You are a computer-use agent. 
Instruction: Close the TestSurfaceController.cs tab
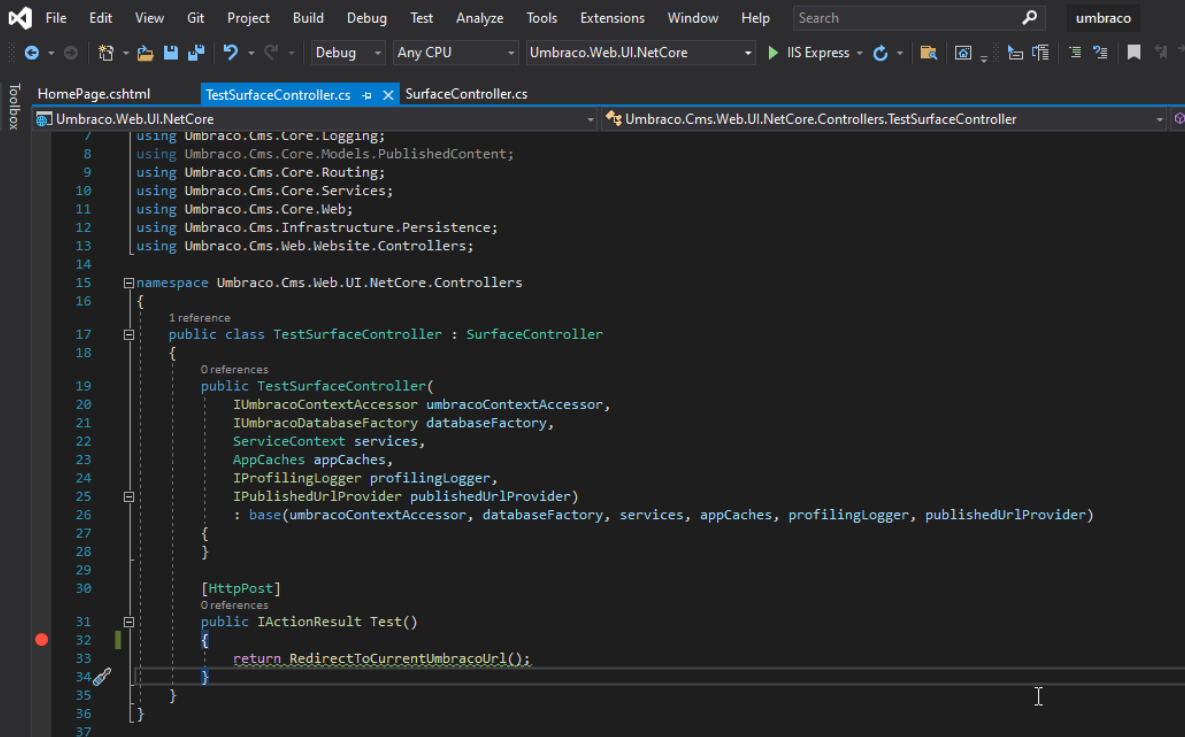pos(388,95)
